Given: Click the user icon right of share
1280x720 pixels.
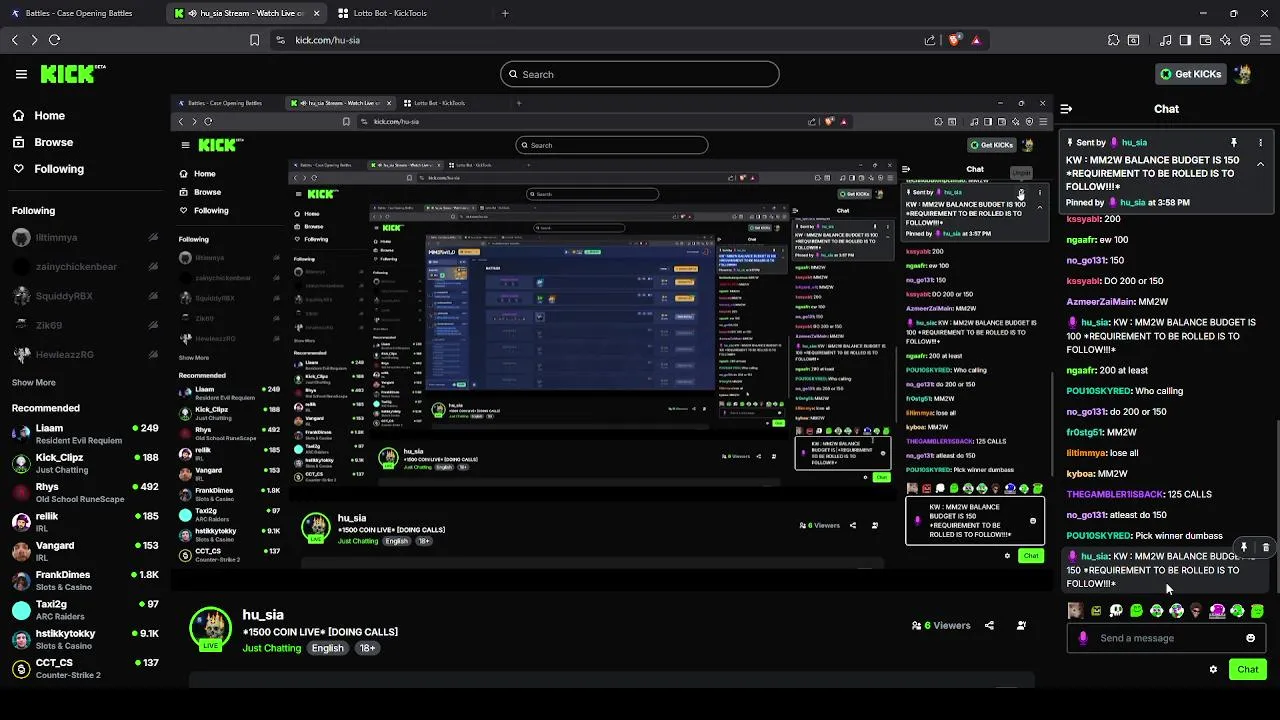Looking at the screenshot, I should point(1021,625).
